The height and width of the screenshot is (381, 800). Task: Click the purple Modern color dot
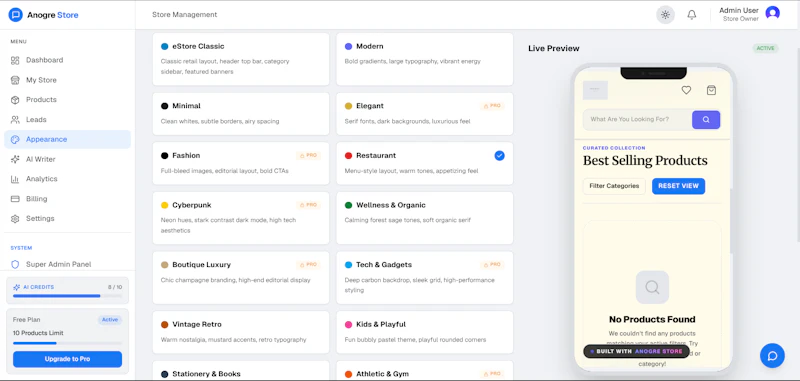pos(348,46)
